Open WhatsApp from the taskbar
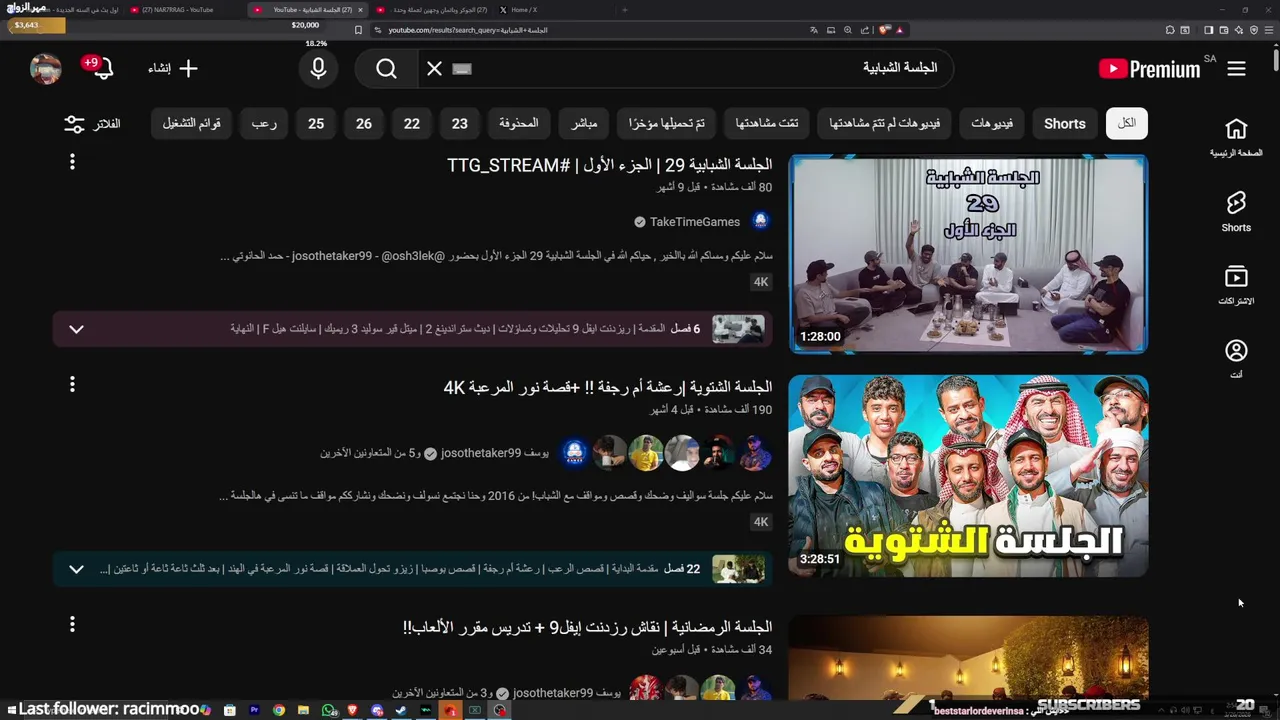The width and height of the screenshot is (1280, 720). pos(329,710)
